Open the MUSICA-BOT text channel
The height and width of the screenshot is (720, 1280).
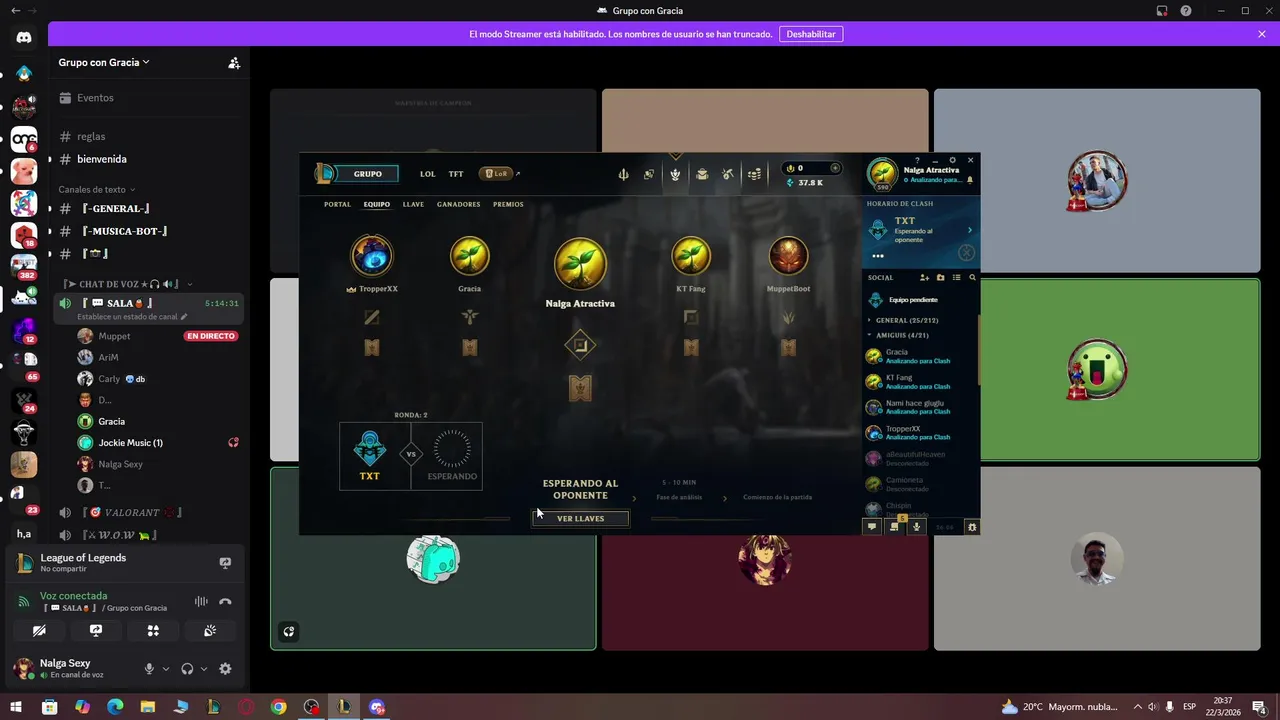click(x=149, y=231)
